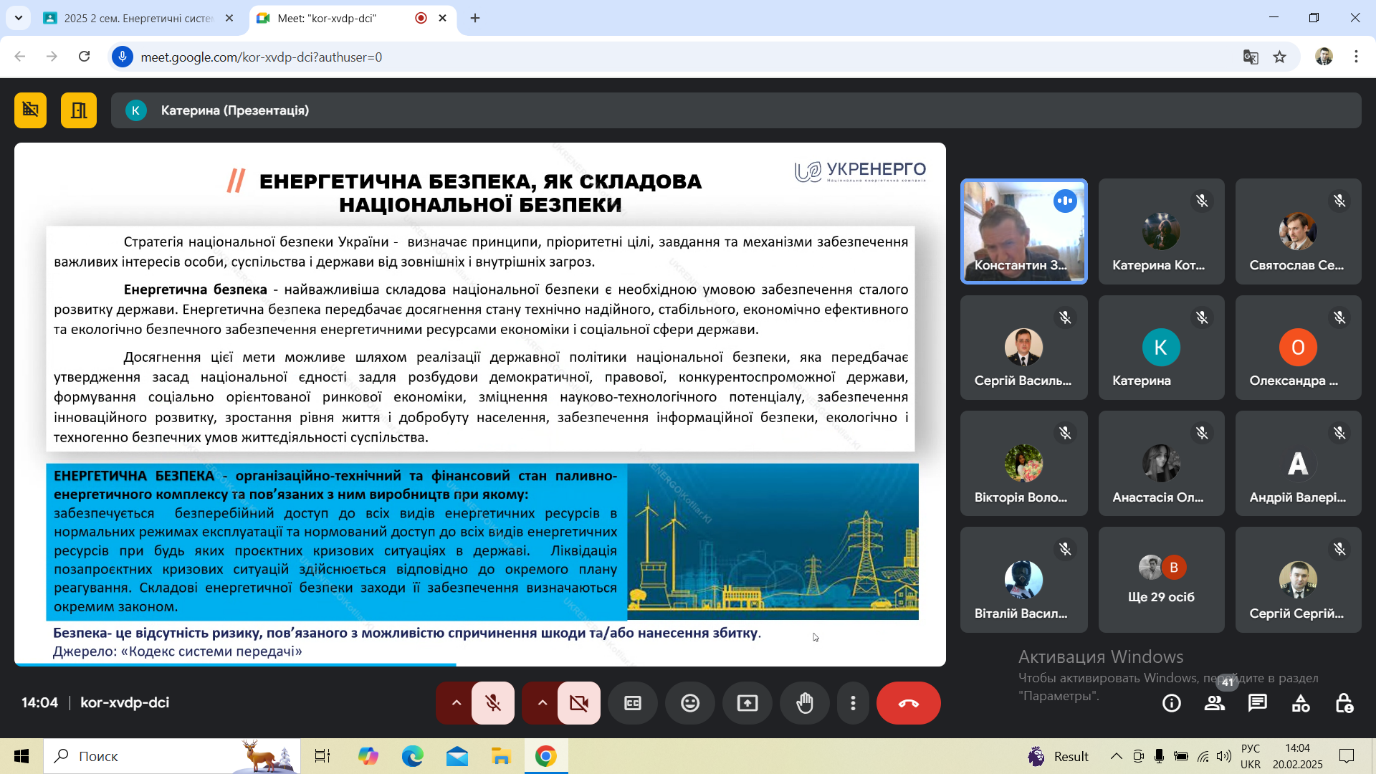Click the "Ще 29 осіб" participants tile
Screen dimensions: 1376x774
pos(1161,580)
